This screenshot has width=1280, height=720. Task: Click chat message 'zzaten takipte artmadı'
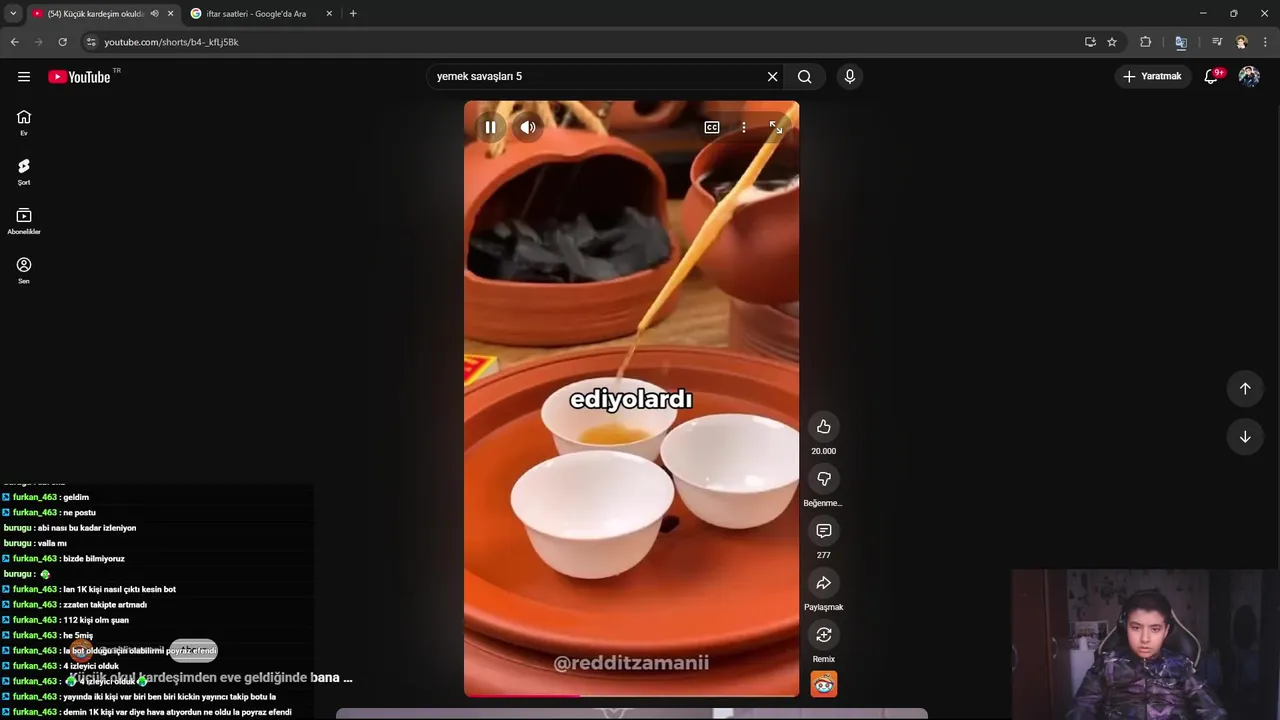click(x=105, y=604)
